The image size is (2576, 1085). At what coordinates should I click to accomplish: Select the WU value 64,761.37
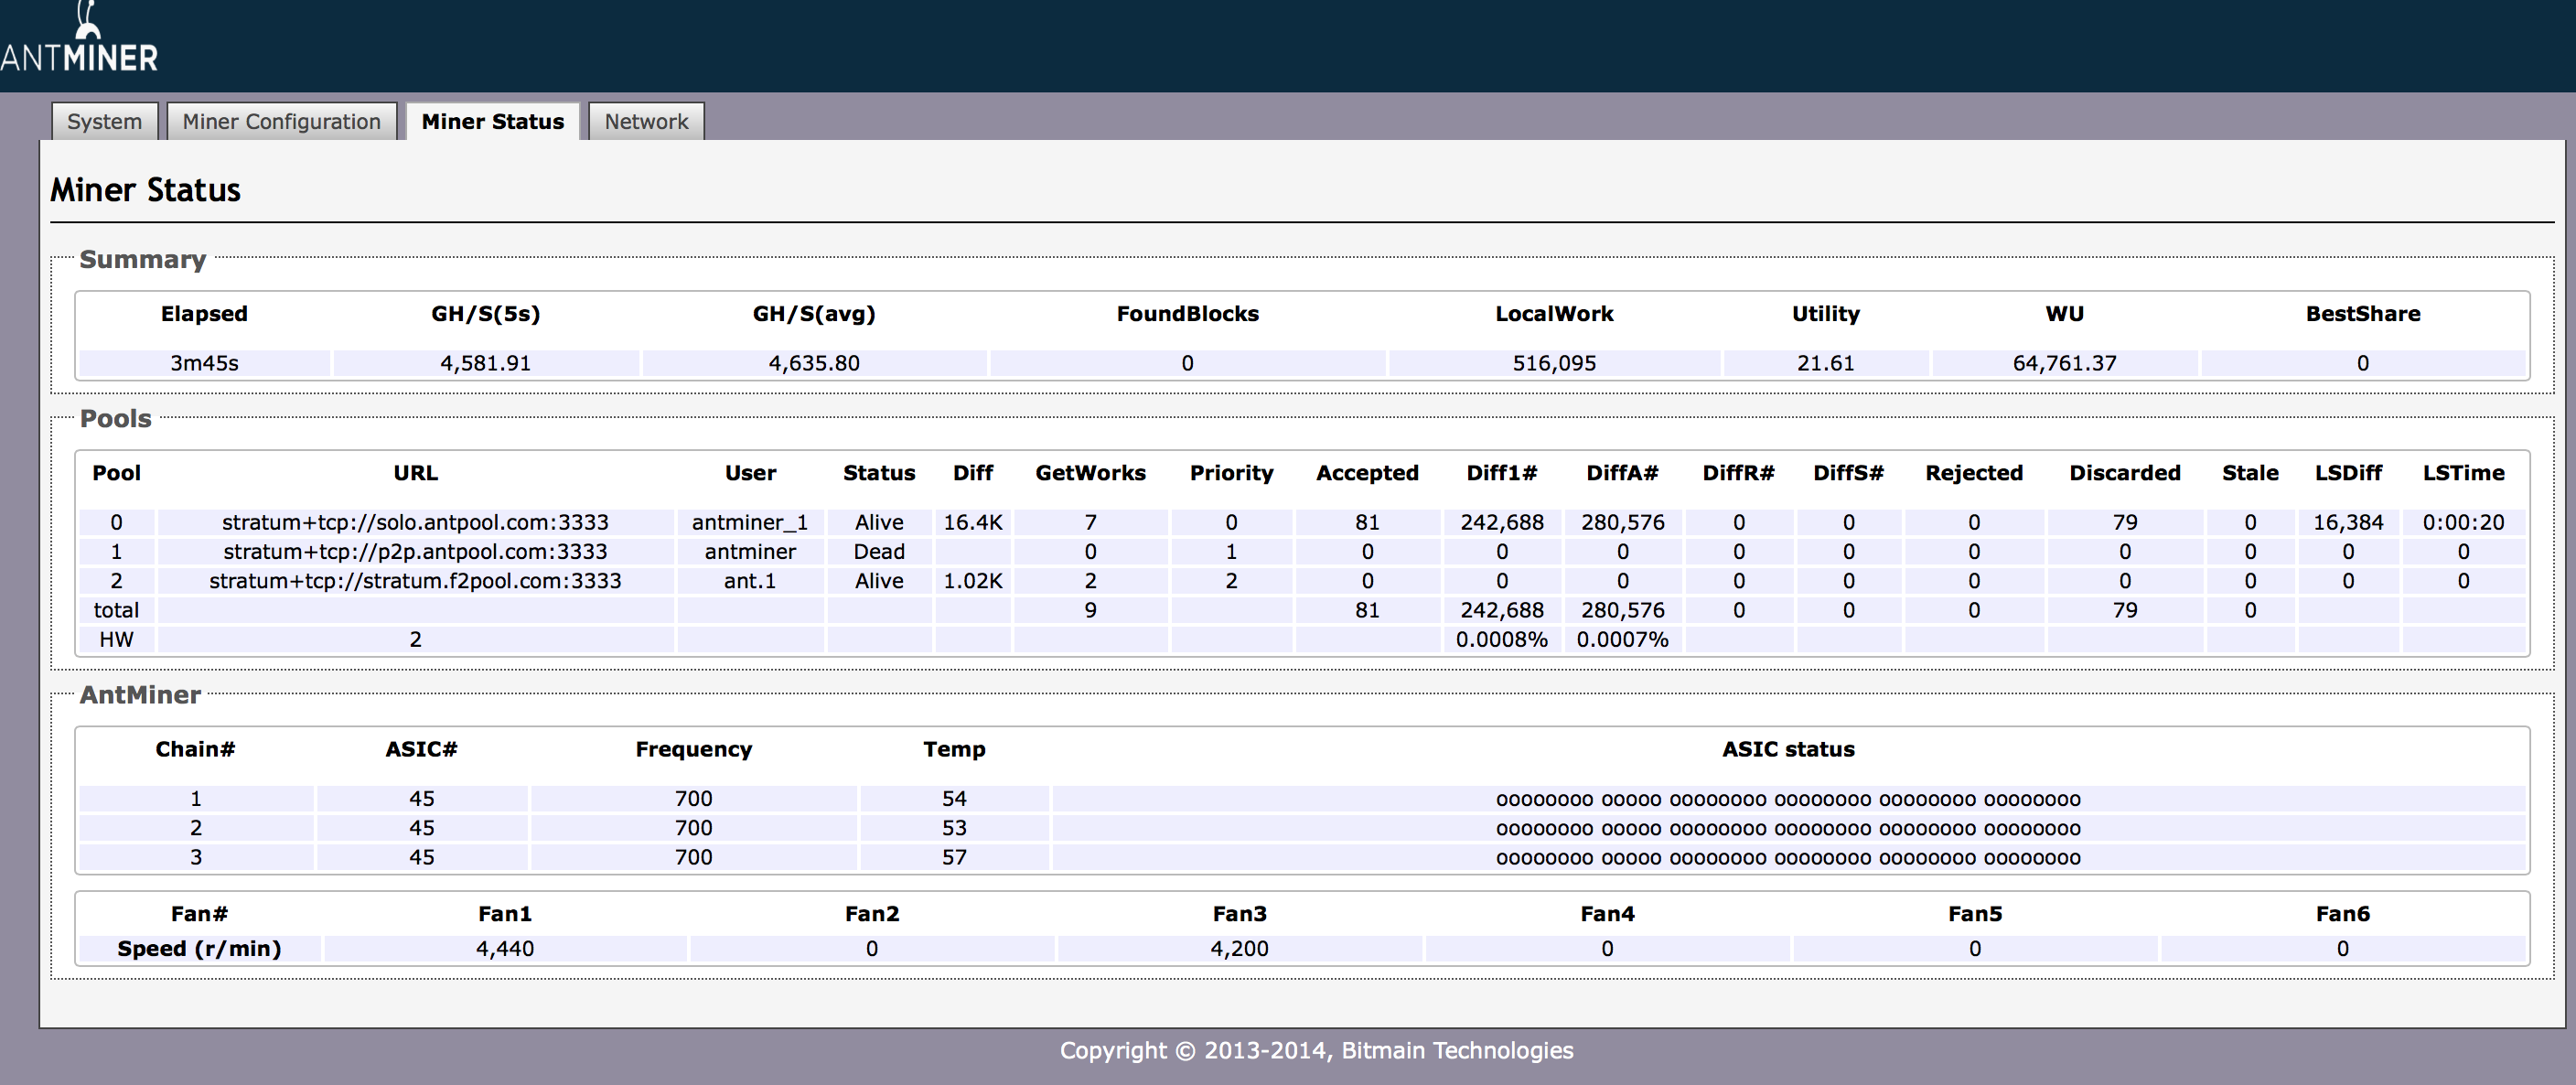(2065, 363)
